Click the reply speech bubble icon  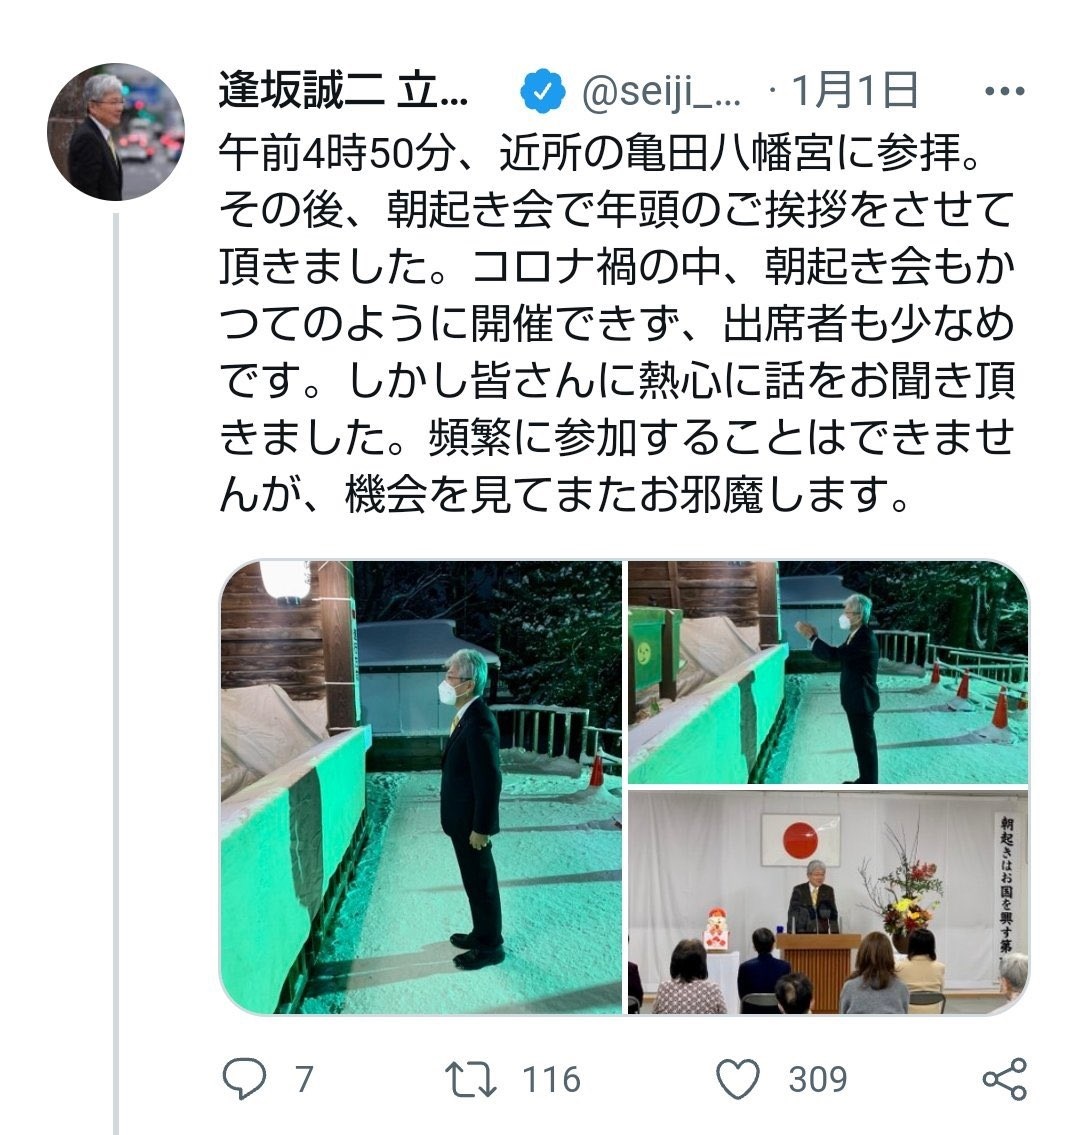pyautogui.click(x=244, y=1079)
